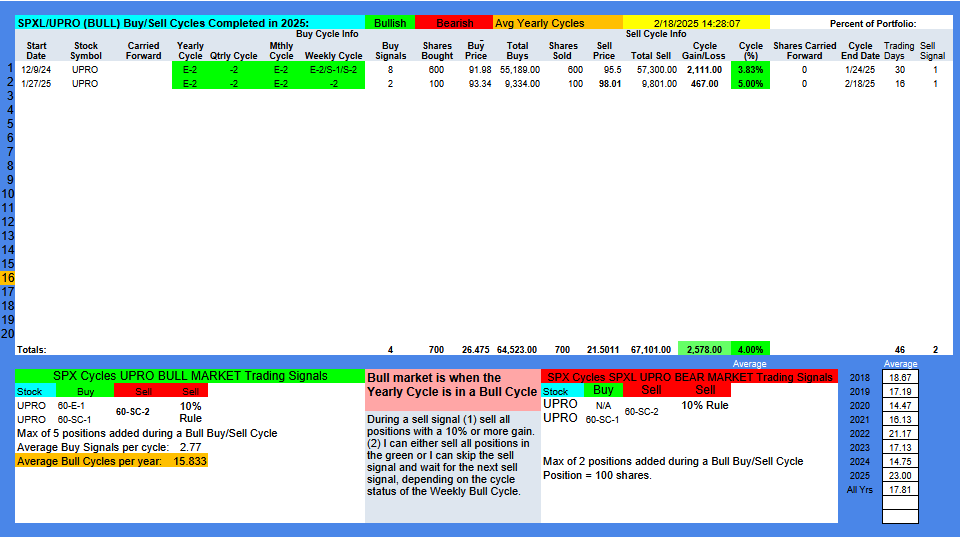Select the Cycle Gain/Loss column header
The height and width of the screenshot is (537, 960).
pos(704,50)
